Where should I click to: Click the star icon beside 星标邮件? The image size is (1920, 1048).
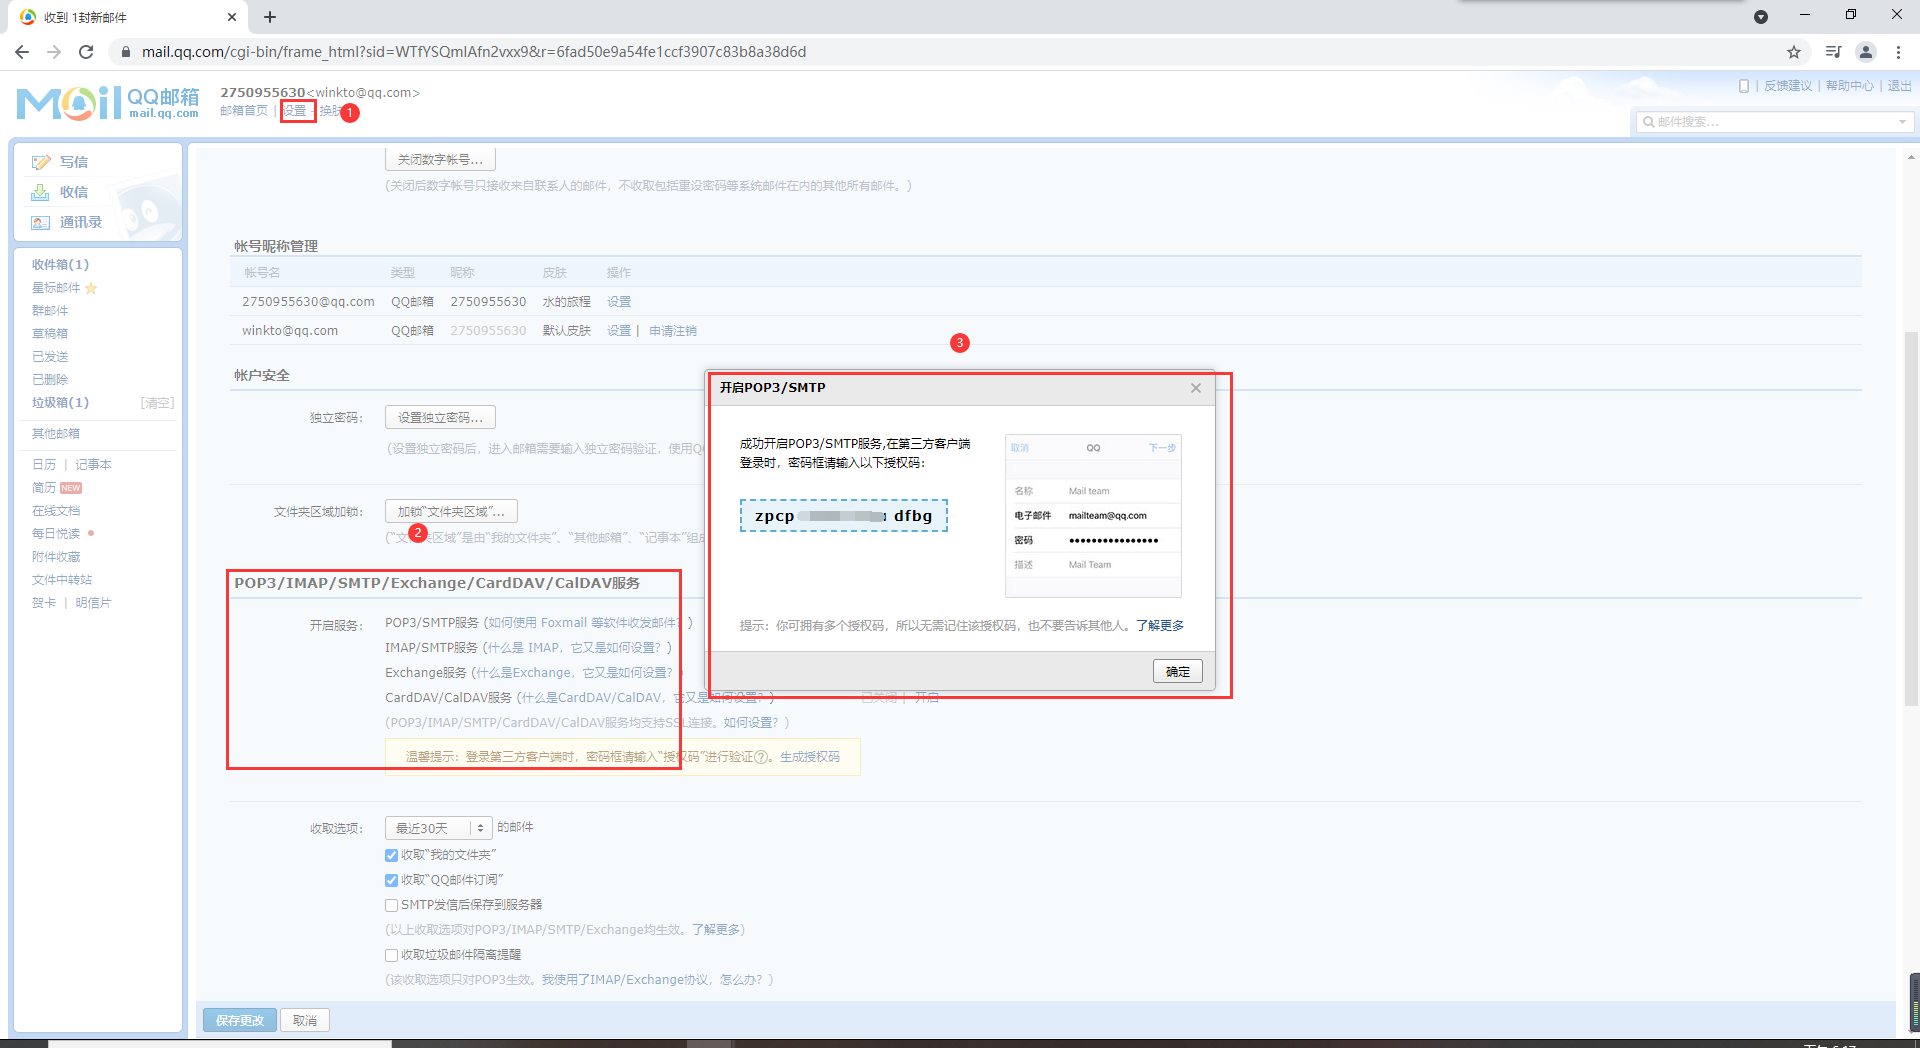[91, 288]
